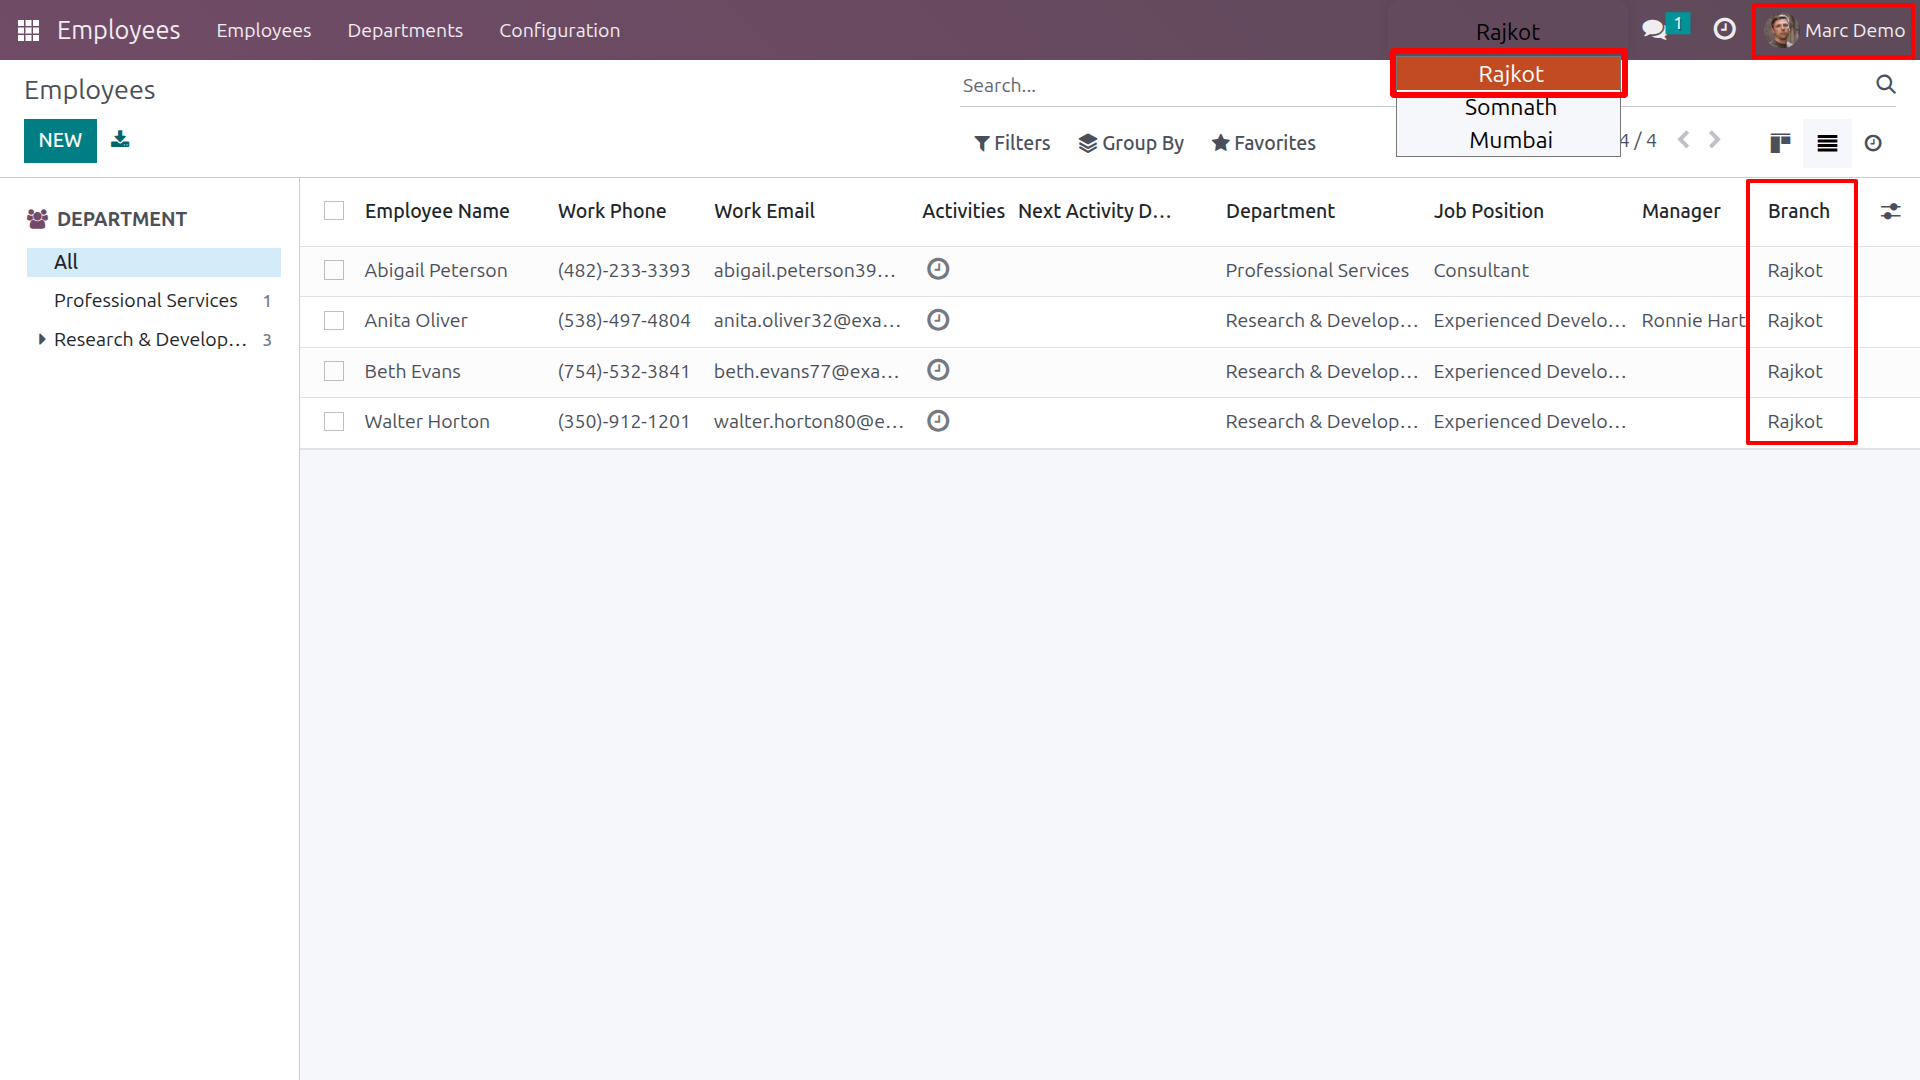Open the activities clock icon in navbar
The height and width of the screenshot is (1080, 1920).
pos(1724,30)
